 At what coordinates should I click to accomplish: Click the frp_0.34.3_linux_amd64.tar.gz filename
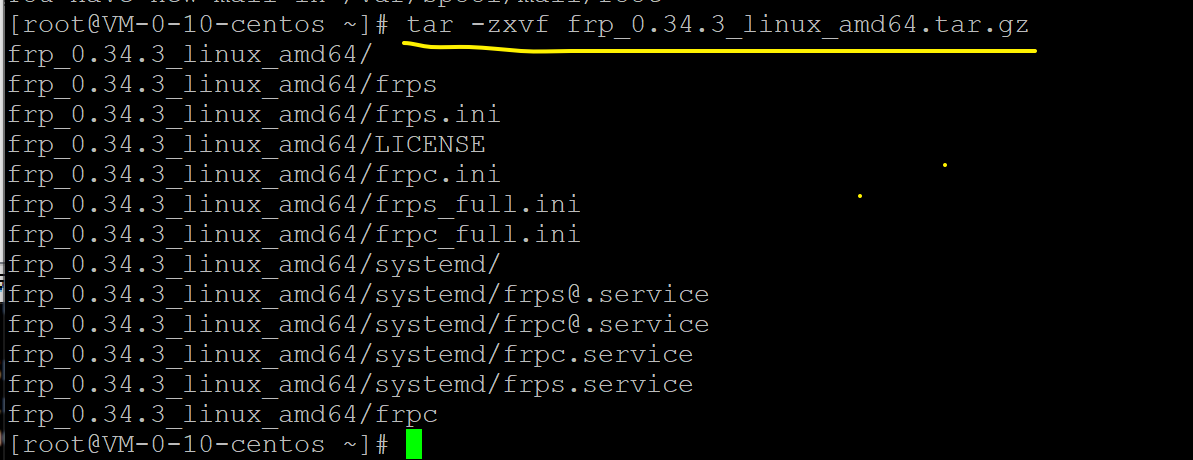coord(798,25)
